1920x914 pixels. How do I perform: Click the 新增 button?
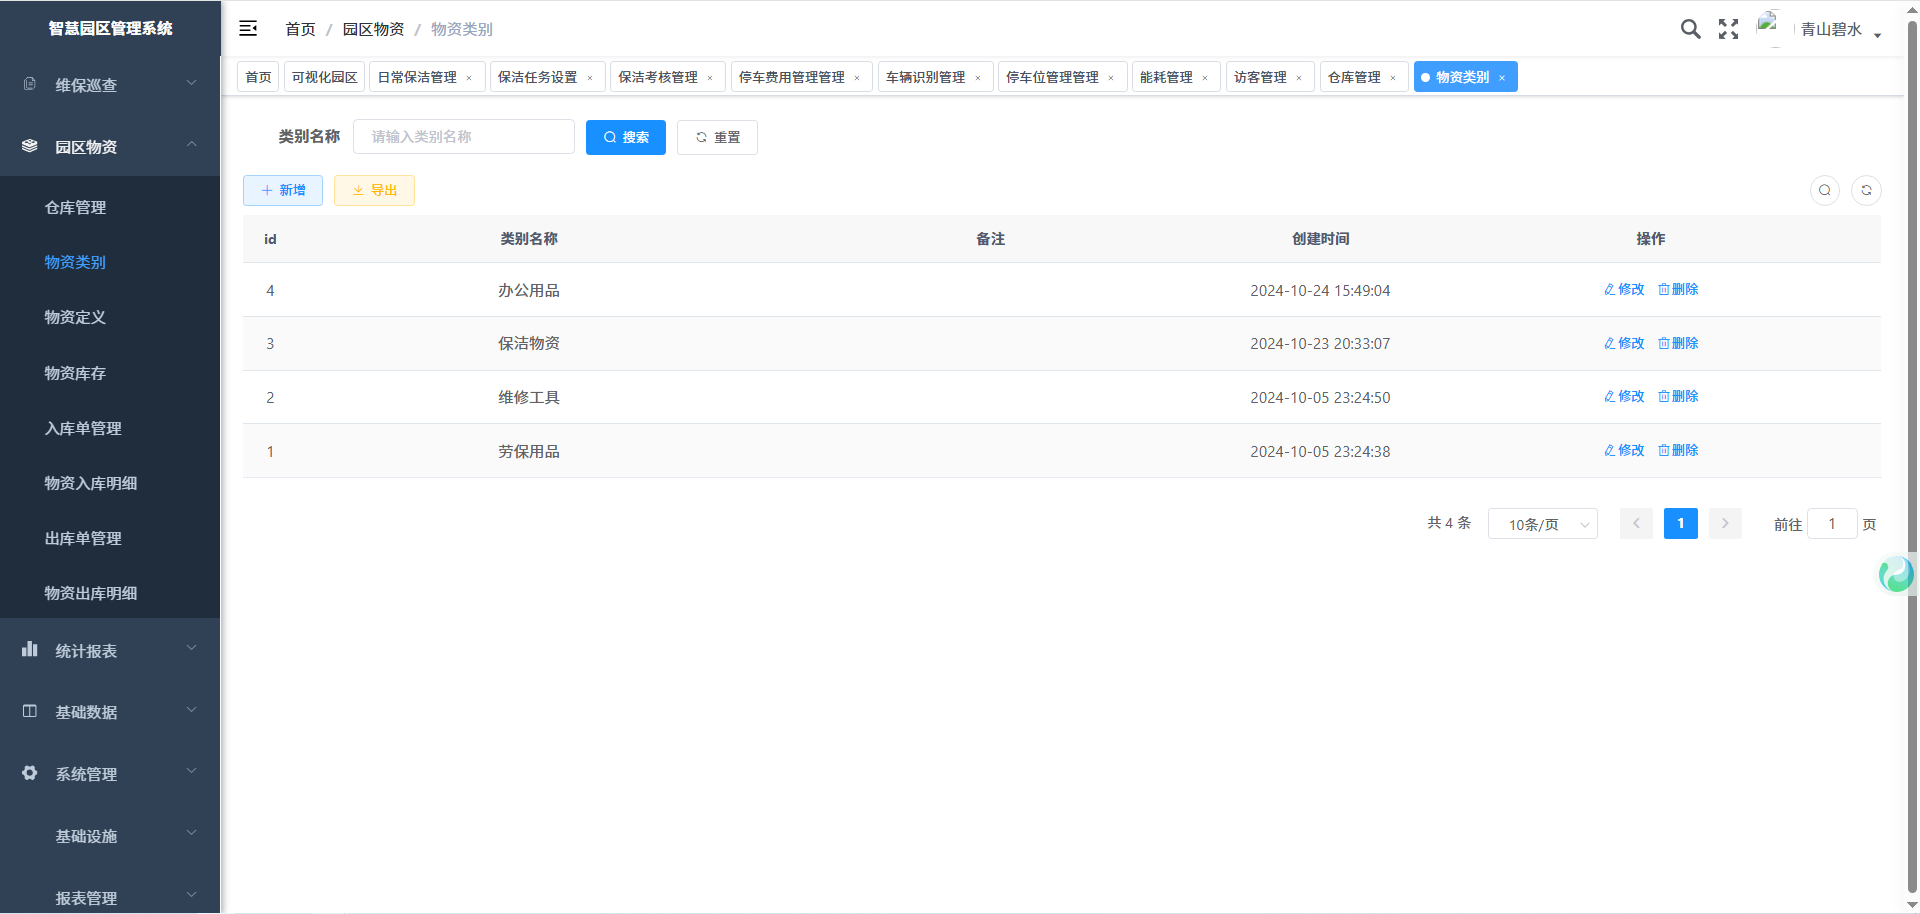[283, 190]
